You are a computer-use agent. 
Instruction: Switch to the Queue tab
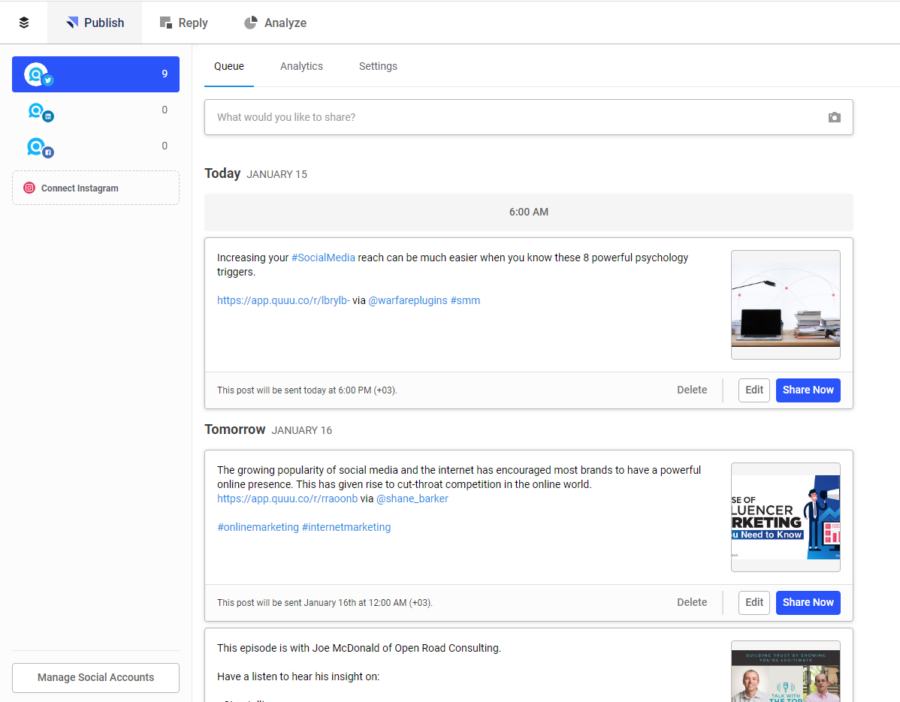pyautogui.click(x=229, y=67)
